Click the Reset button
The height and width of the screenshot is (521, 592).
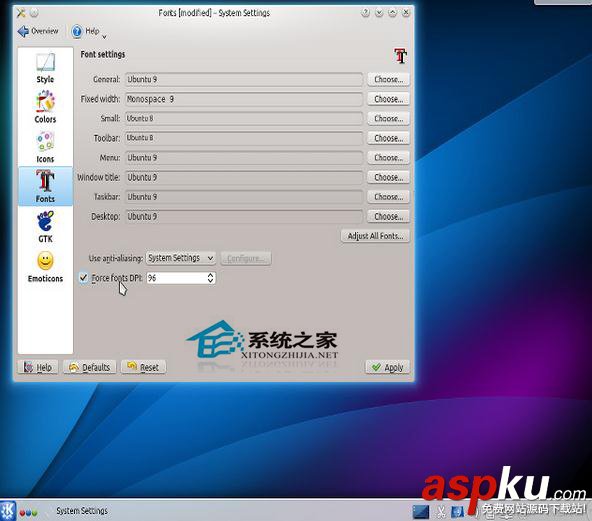click(x=143, y=367)
